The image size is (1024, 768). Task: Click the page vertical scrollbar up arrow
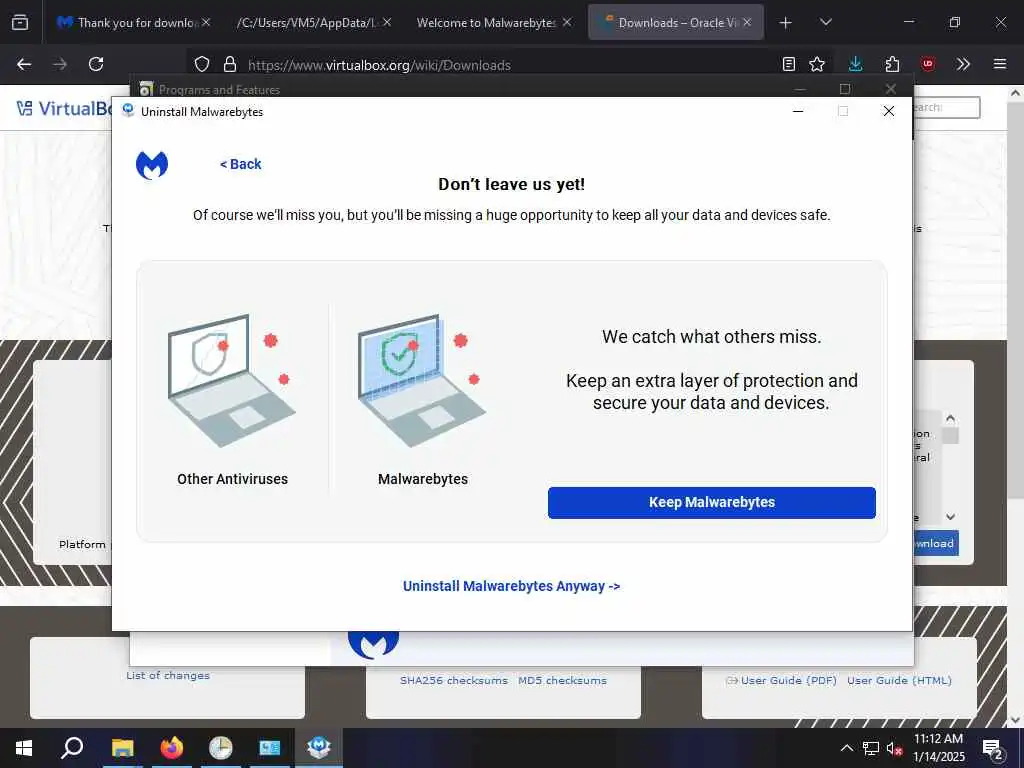(1016, 93)
